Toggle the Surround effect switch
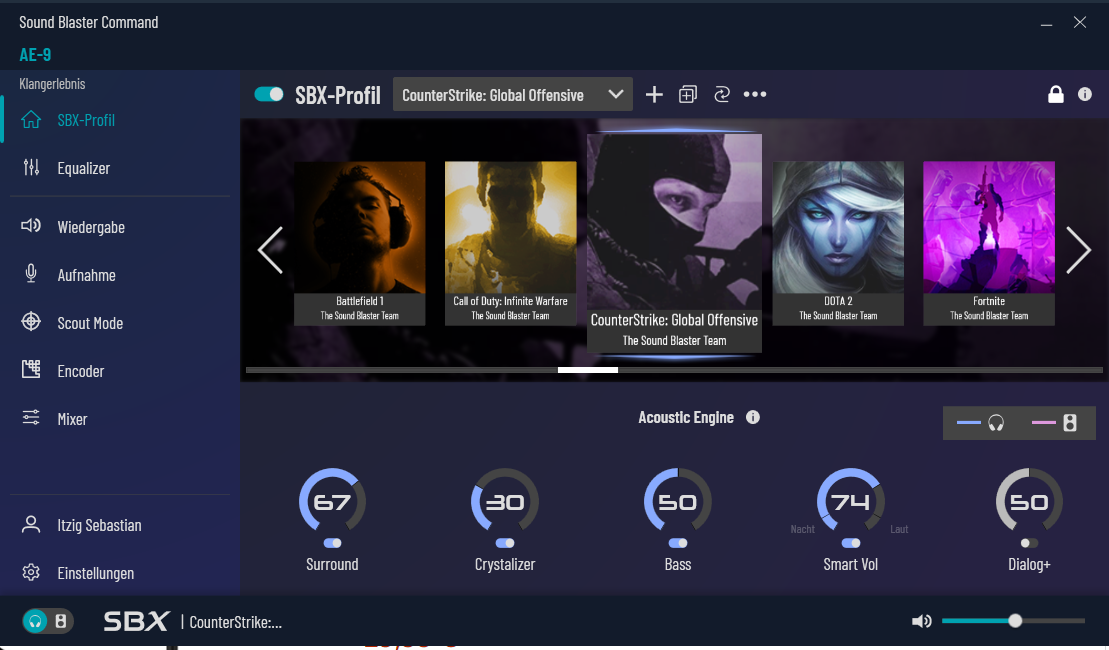 pos(332,543)
